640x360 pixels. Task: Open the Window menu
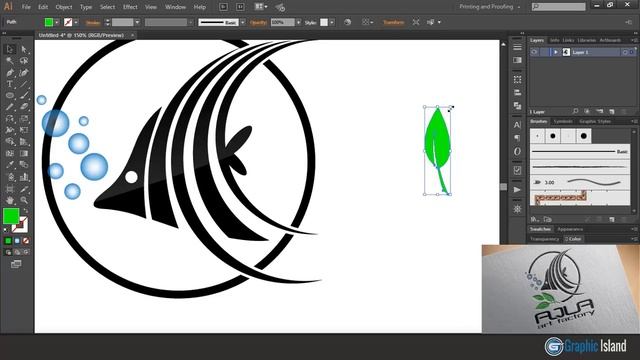[176, 7]
